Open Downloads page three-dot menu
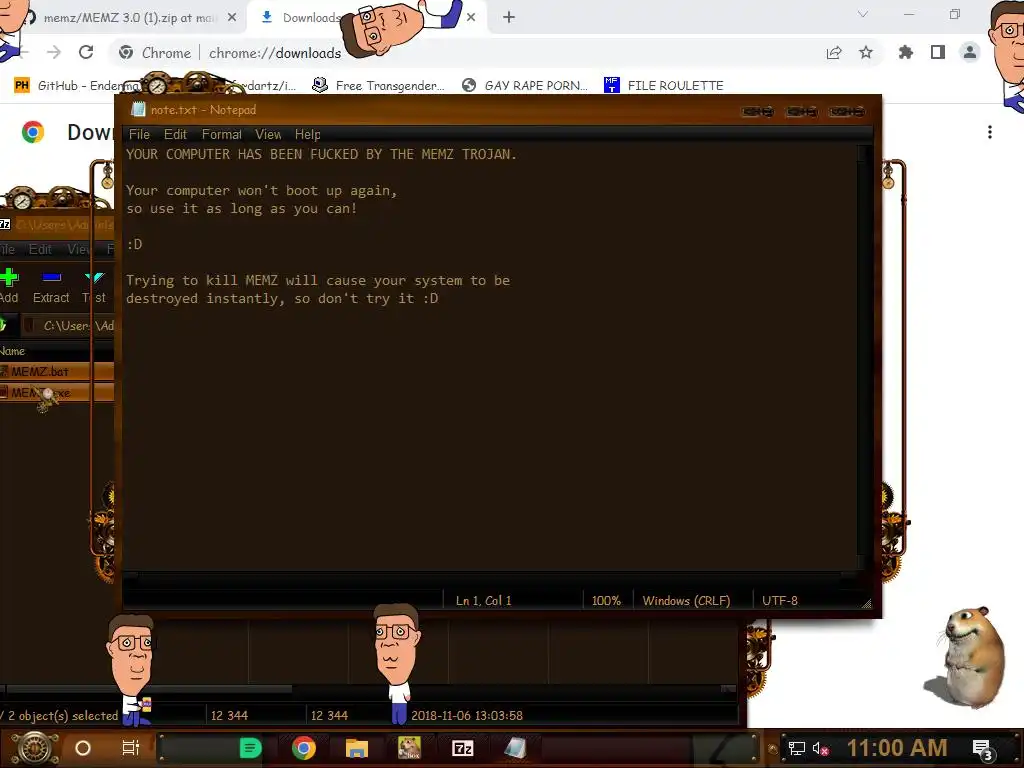 (990, 133)
